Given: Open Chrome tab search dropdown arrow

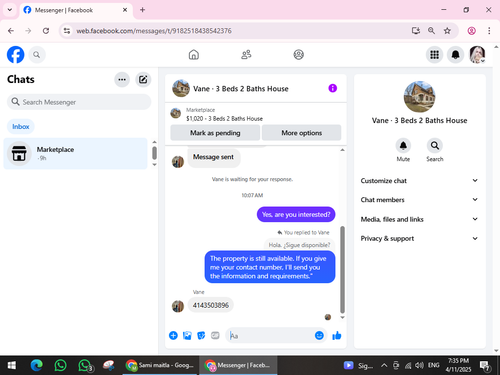Looking at the screenshot, I should (10, 10).
